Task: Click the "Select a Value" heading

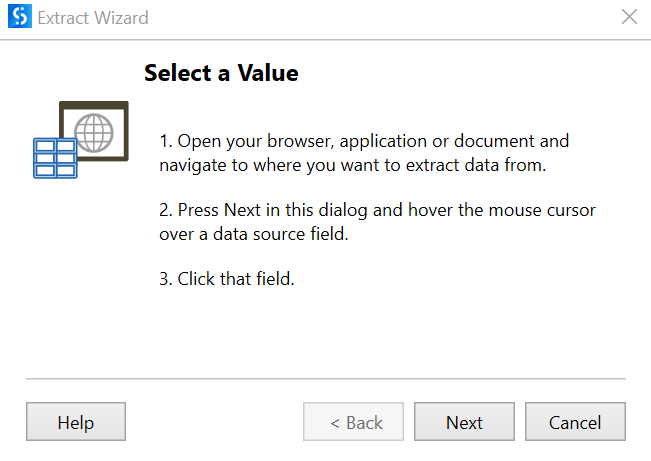Action: (221, 73)
